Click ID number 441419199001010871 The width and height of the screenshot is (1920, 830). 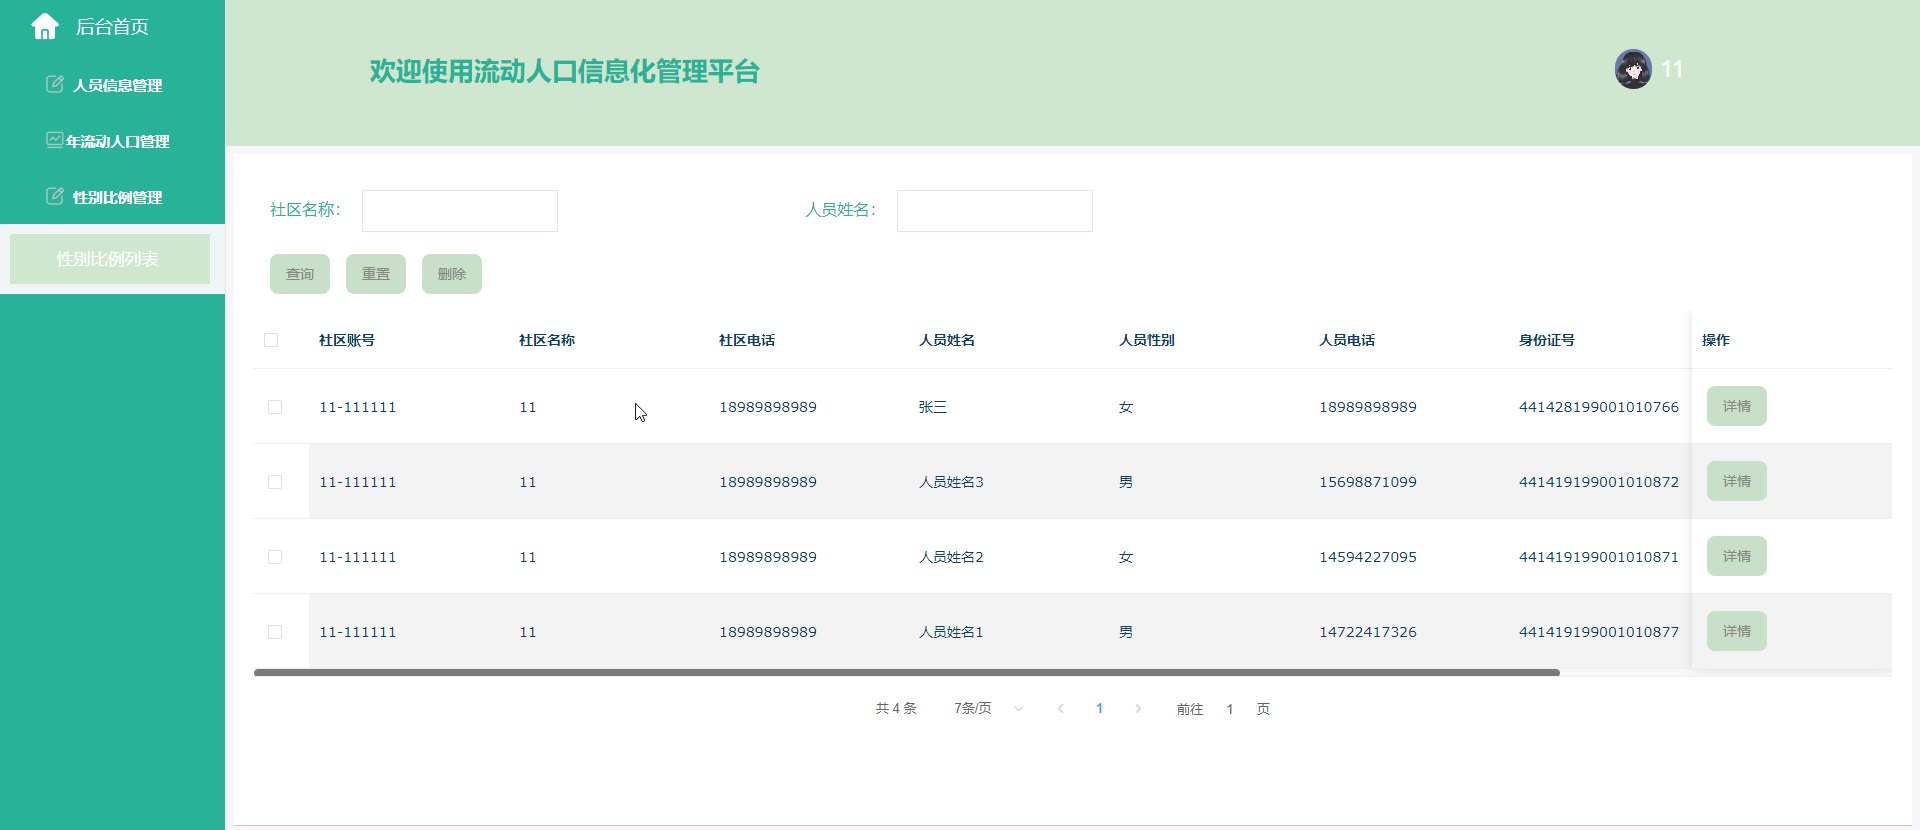[x=1599, y=557]
